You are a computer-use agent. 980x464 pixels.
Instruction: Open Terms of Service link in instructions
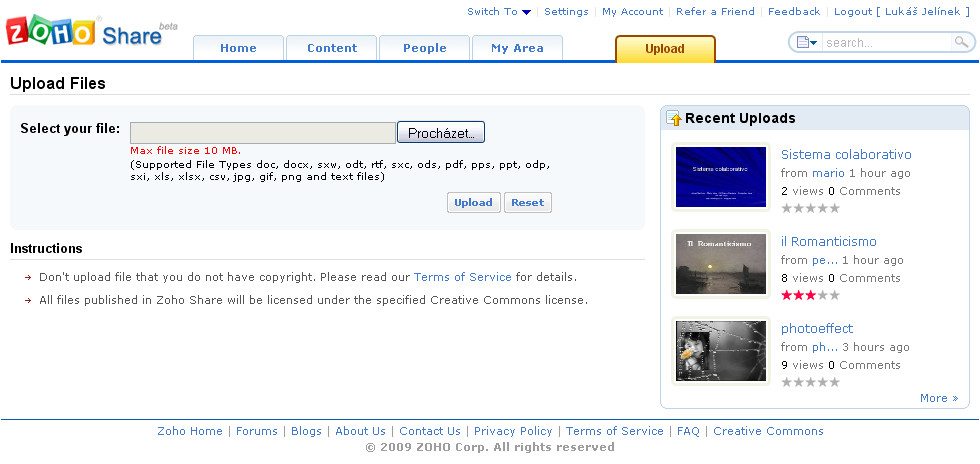[462, 277]
